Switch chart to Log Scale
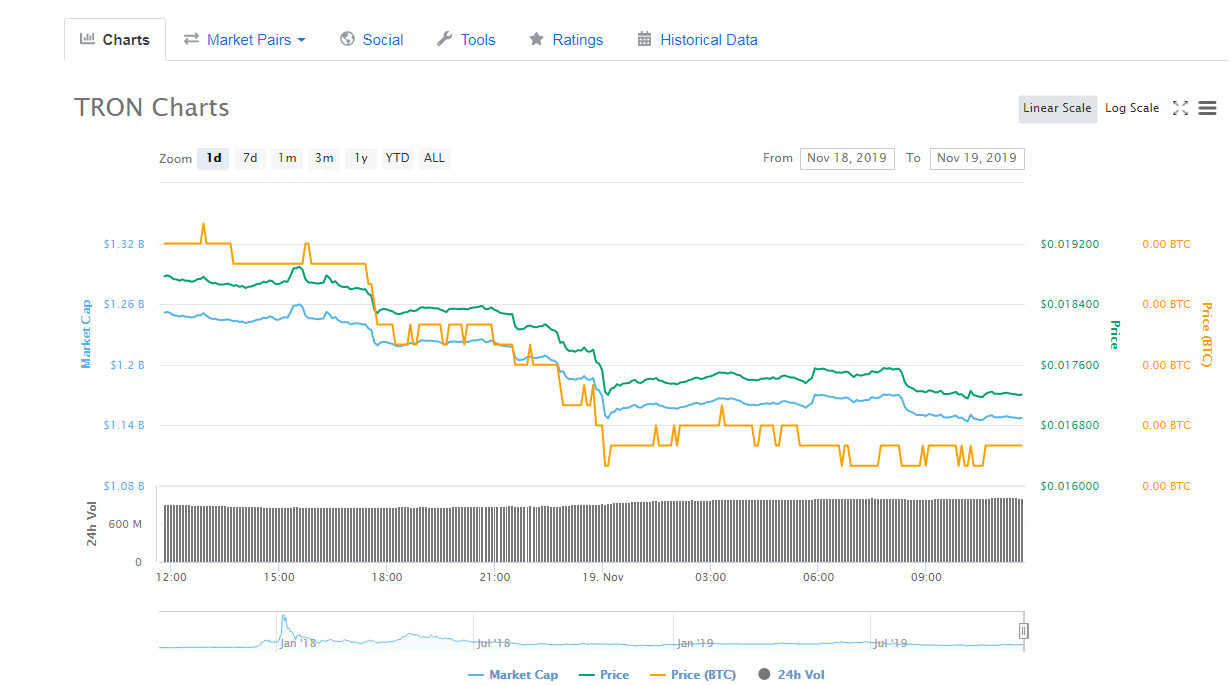The height and width of the screenshot is (685, 1231). point(1132,108)
